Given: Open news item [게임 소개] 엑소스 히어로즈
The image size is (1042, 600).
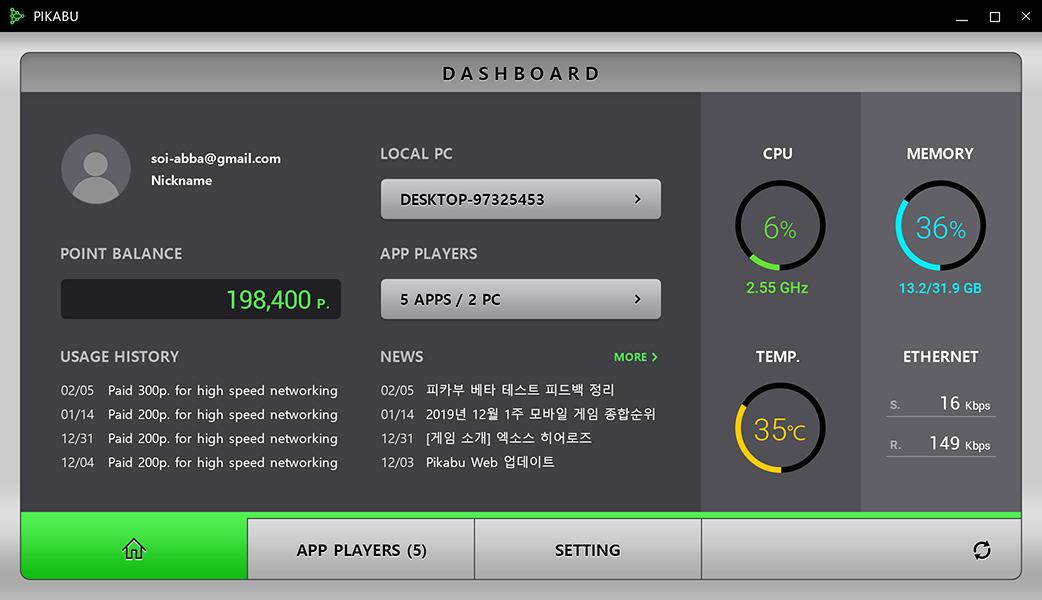Looking at the screenshot, I should coord(486,438).
